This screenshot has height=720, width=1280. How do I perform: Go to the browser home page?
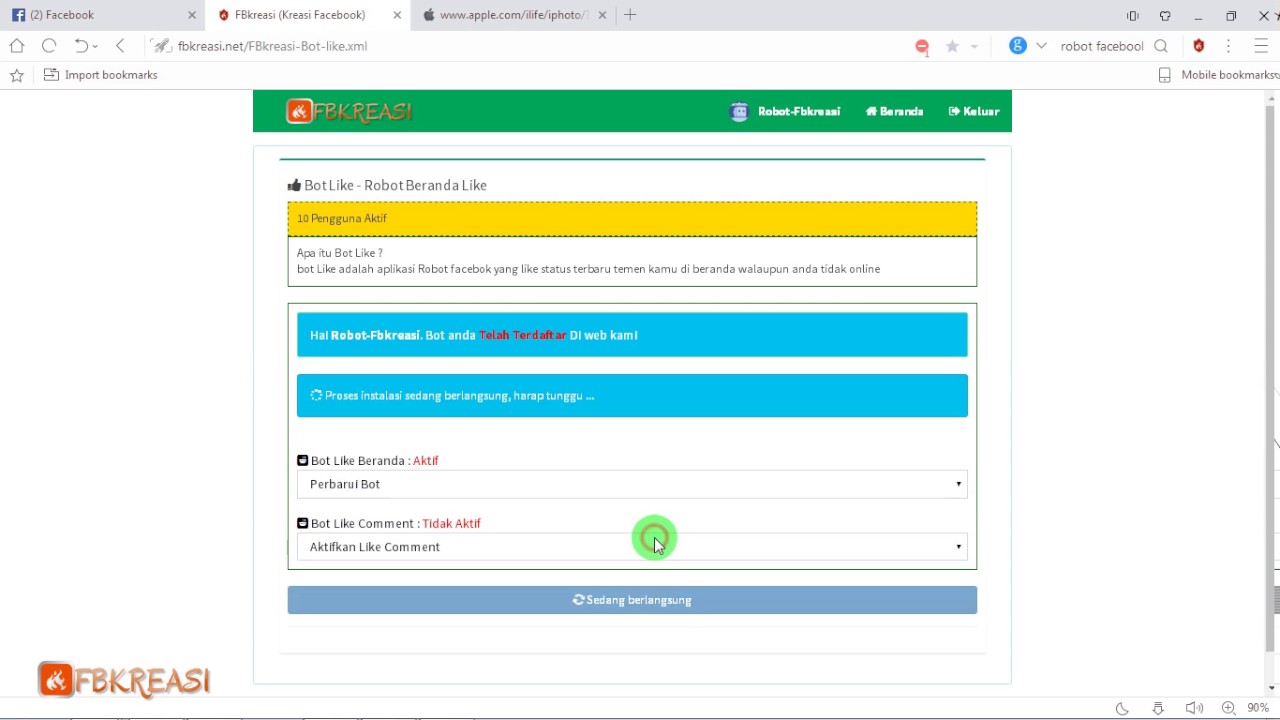click(x=16, y=46)
